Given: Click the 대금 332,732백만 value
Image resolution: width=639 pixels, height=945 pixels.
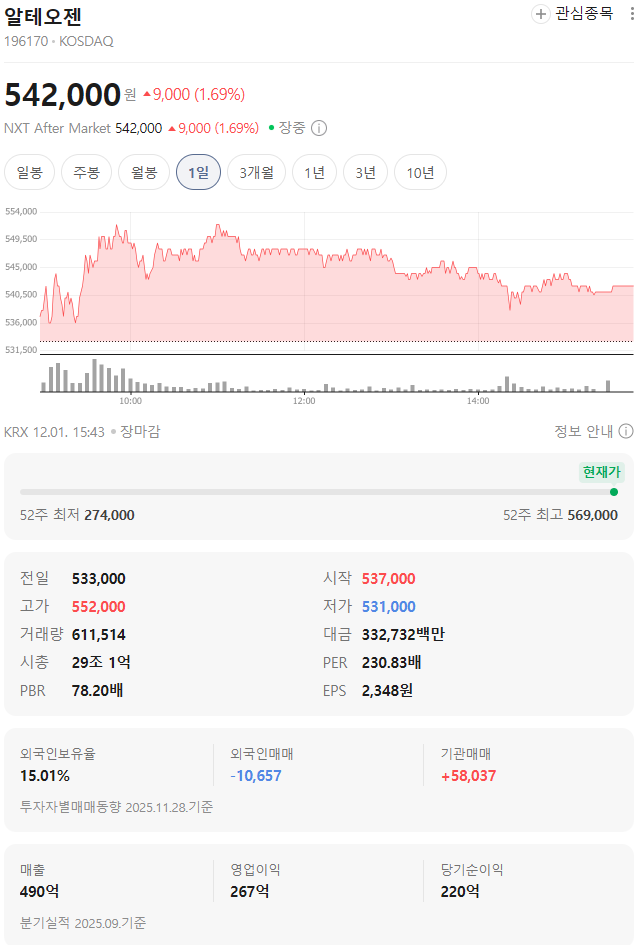Looking at the screenshot, I should tap(403, 634).
